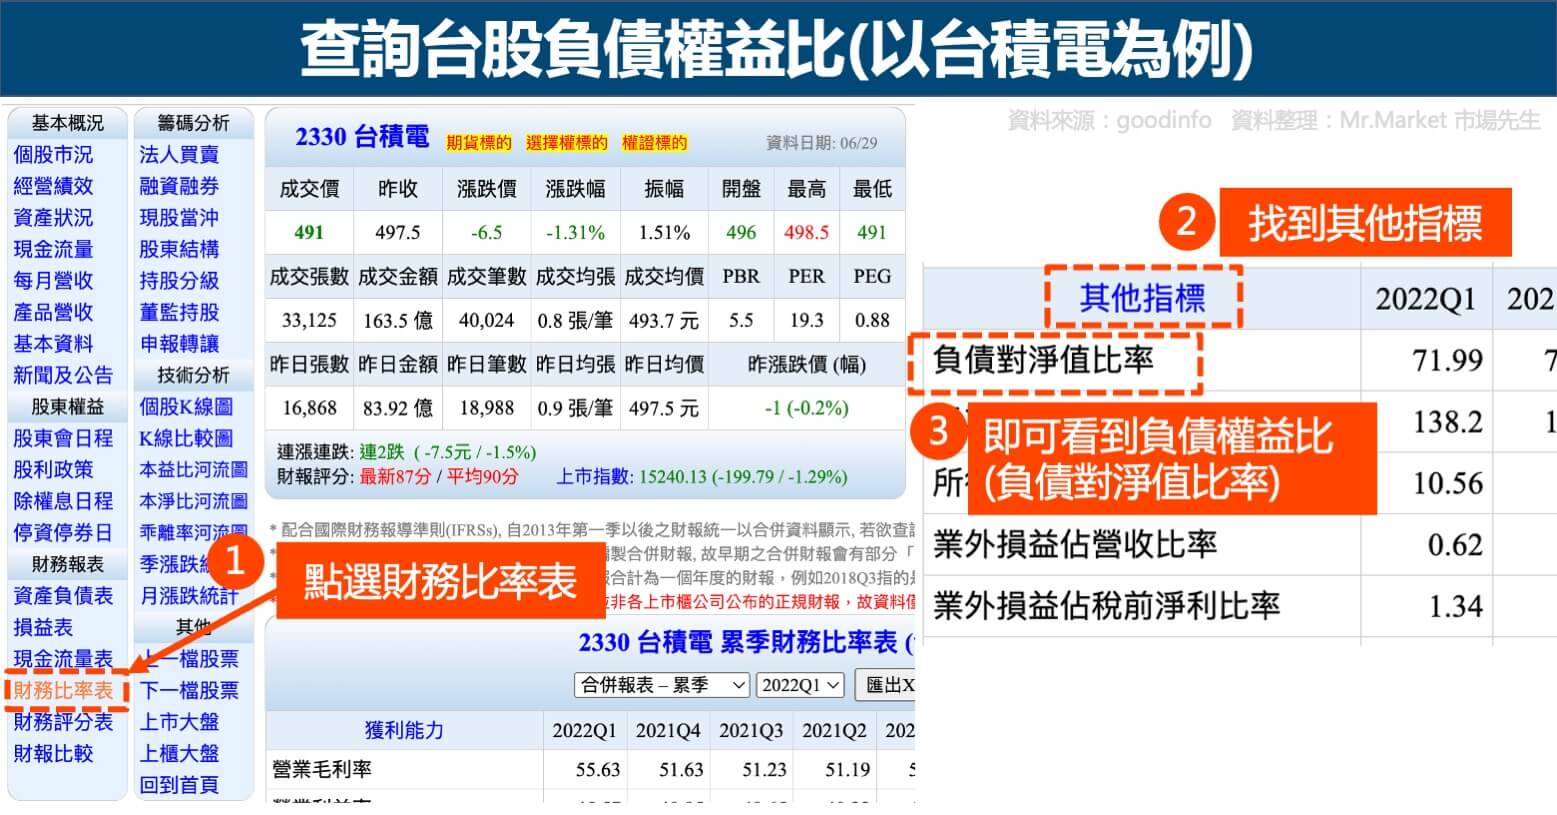Click 業外損益佔稅前淨利比率 row label
The image size is (1557, 815).
(x=1106, y=605)
